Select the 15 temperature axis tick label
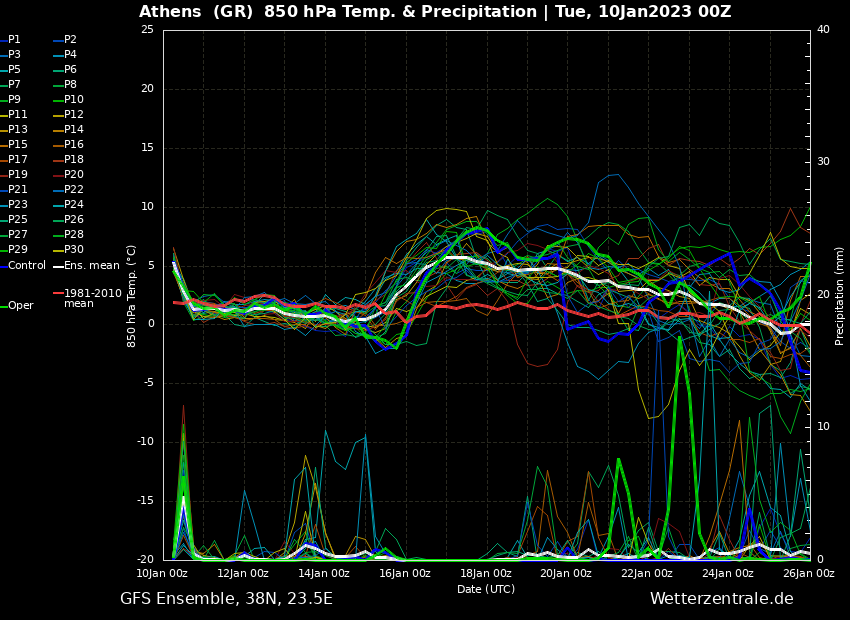 [147, 148]
